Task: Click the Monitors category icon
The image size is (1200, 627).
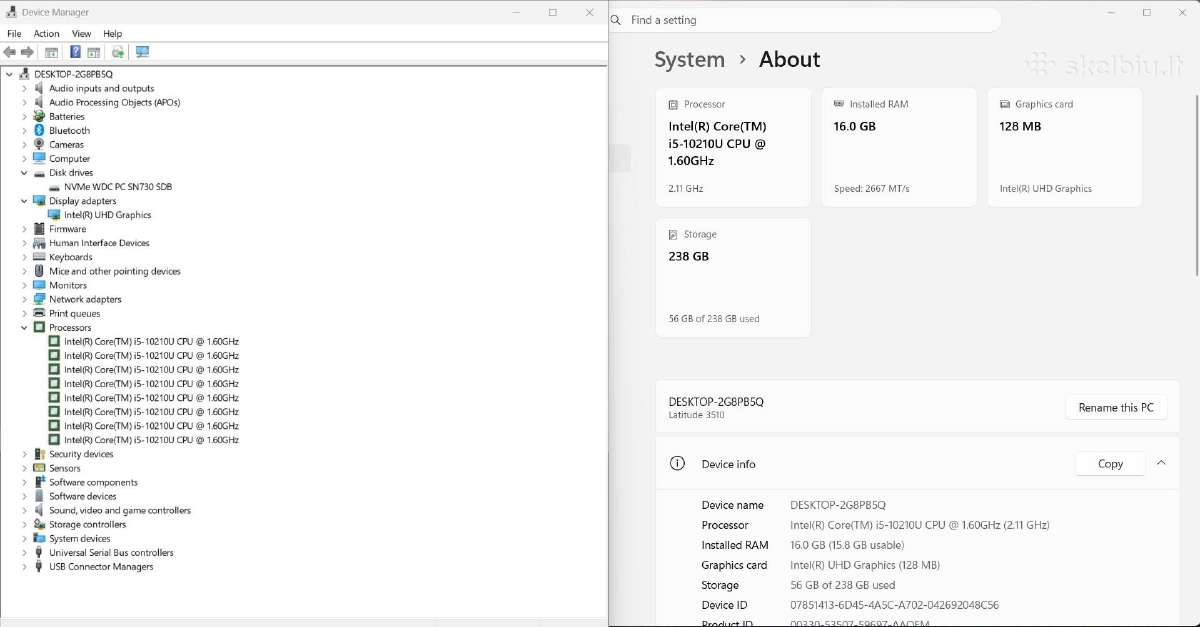Action: 39,285
